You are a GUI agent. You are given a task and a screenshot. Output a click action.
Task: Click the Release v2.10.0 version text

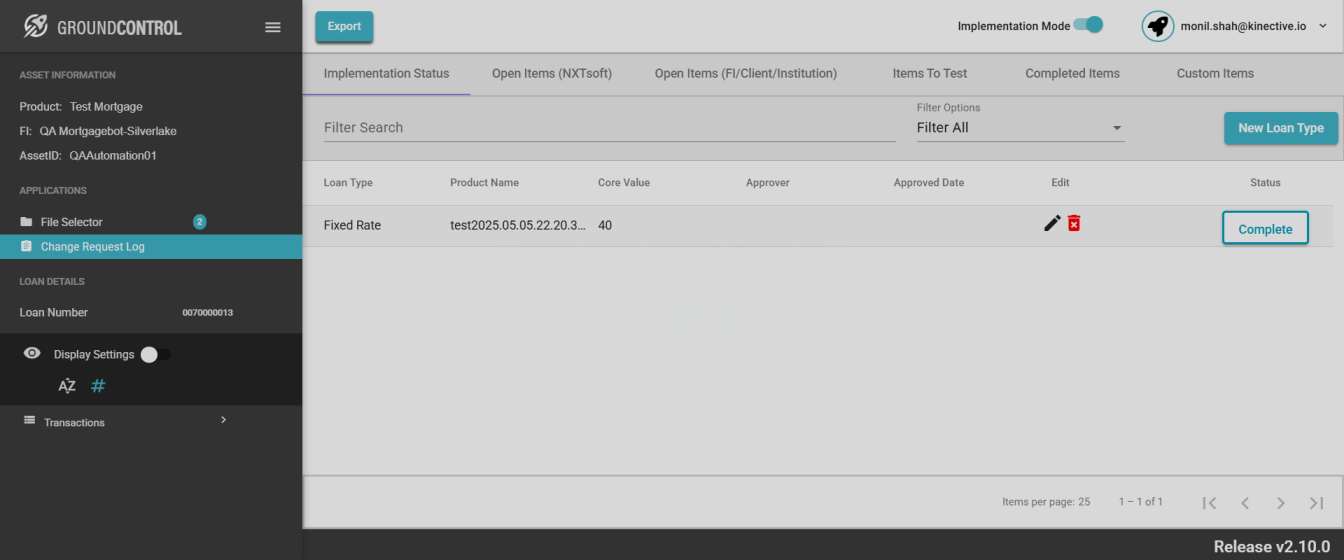click(1271, 547)
